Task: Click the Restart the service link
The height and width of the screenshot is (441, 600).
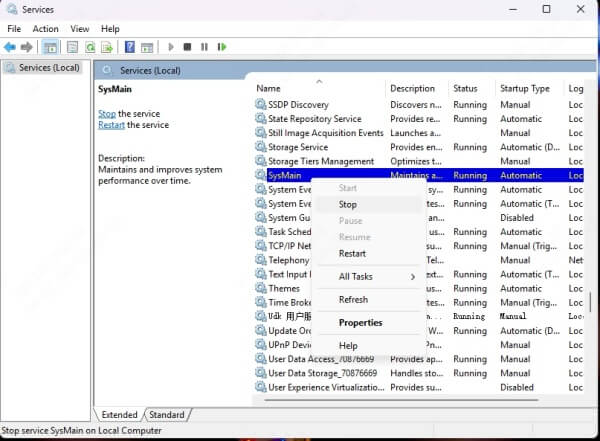Action: [x=111, y=125]
